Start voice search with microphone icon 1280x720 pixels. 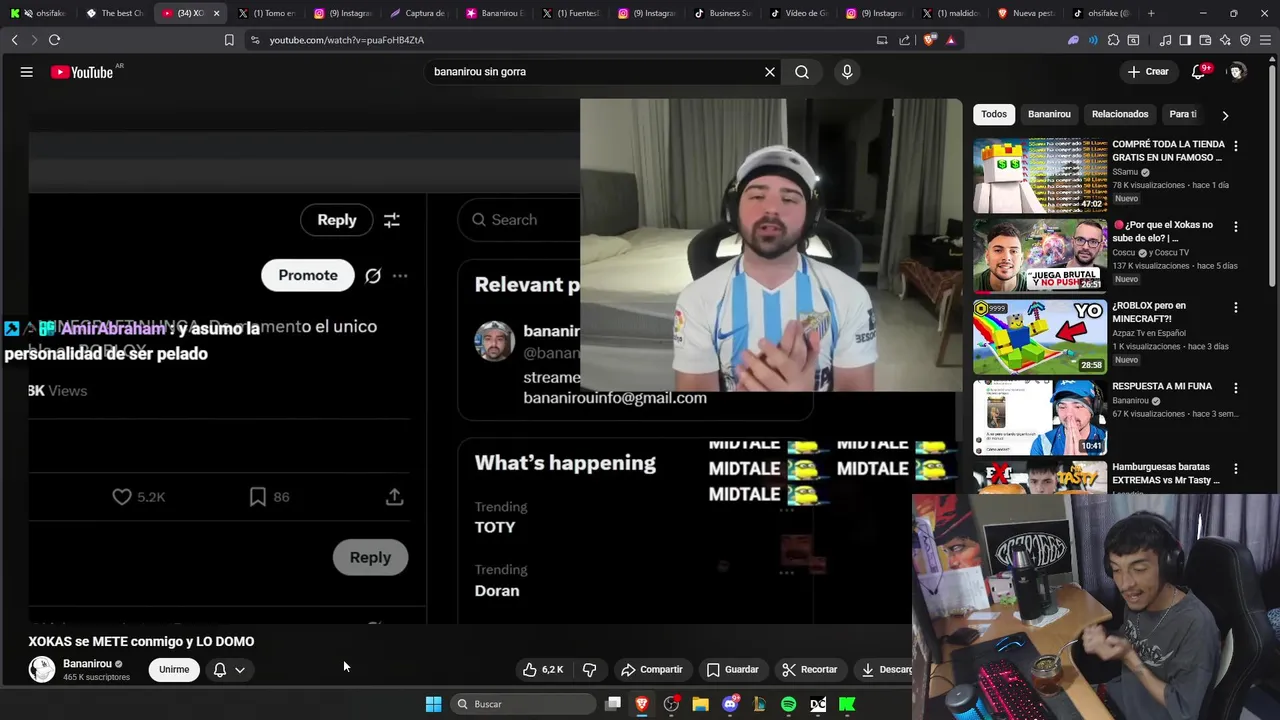(847, 72)
